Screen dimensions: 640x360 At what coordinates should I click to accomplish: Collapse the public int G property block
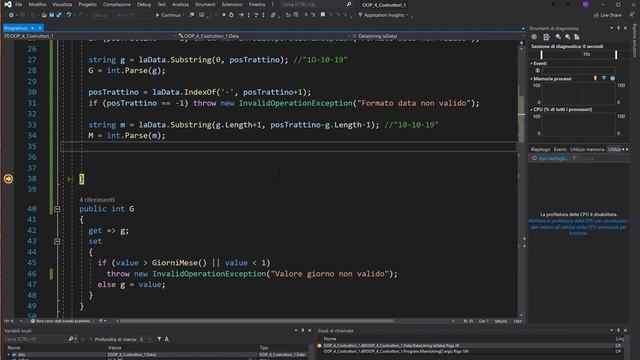click(x=57, y=209)
